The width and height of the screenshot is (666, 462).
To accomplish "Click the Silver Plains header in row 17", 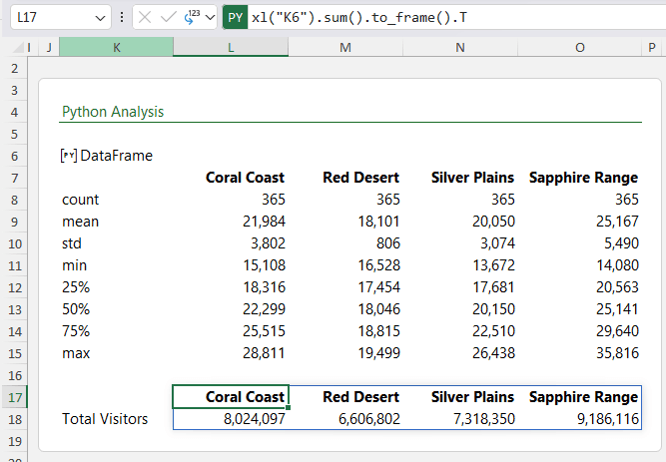I will [473, 397].
